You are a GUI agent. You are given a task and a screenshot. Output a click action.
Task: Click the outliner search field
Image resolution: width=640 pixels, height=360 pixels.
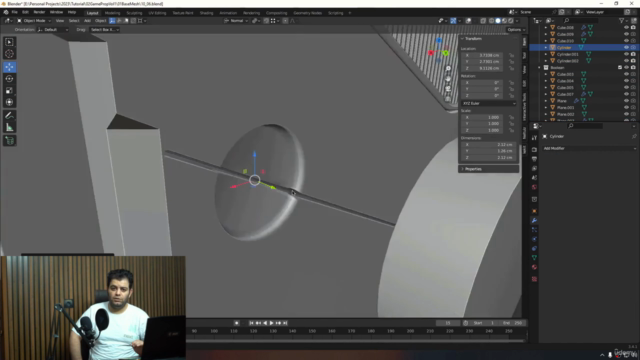581,20
